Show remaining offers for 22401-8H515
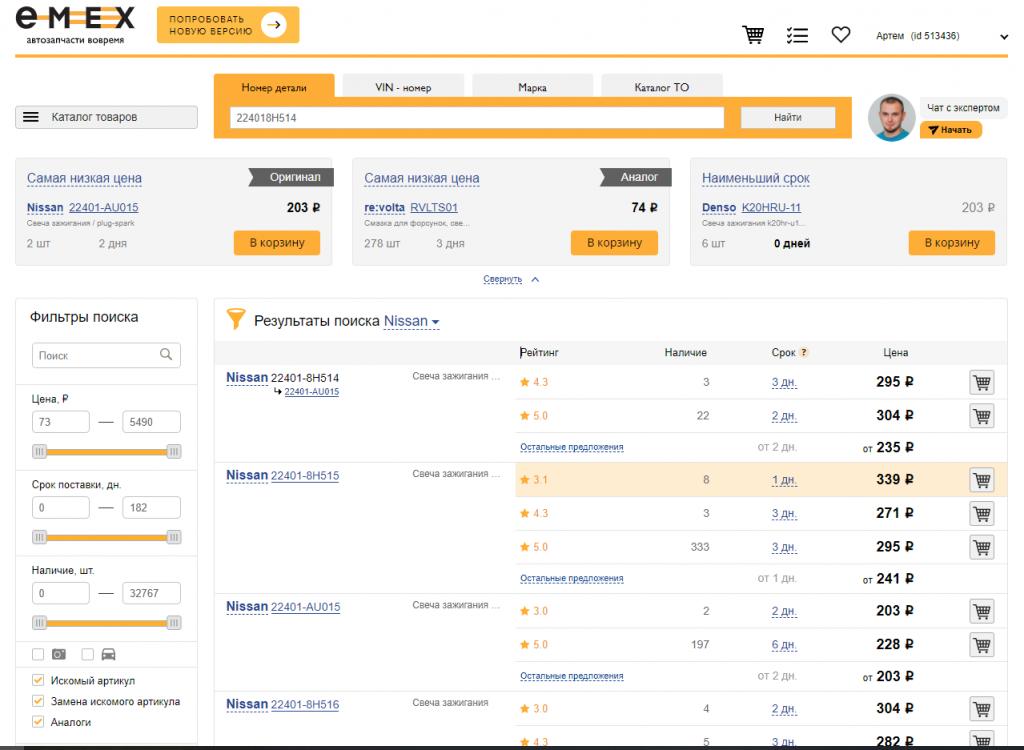 (x=571, y=578)
